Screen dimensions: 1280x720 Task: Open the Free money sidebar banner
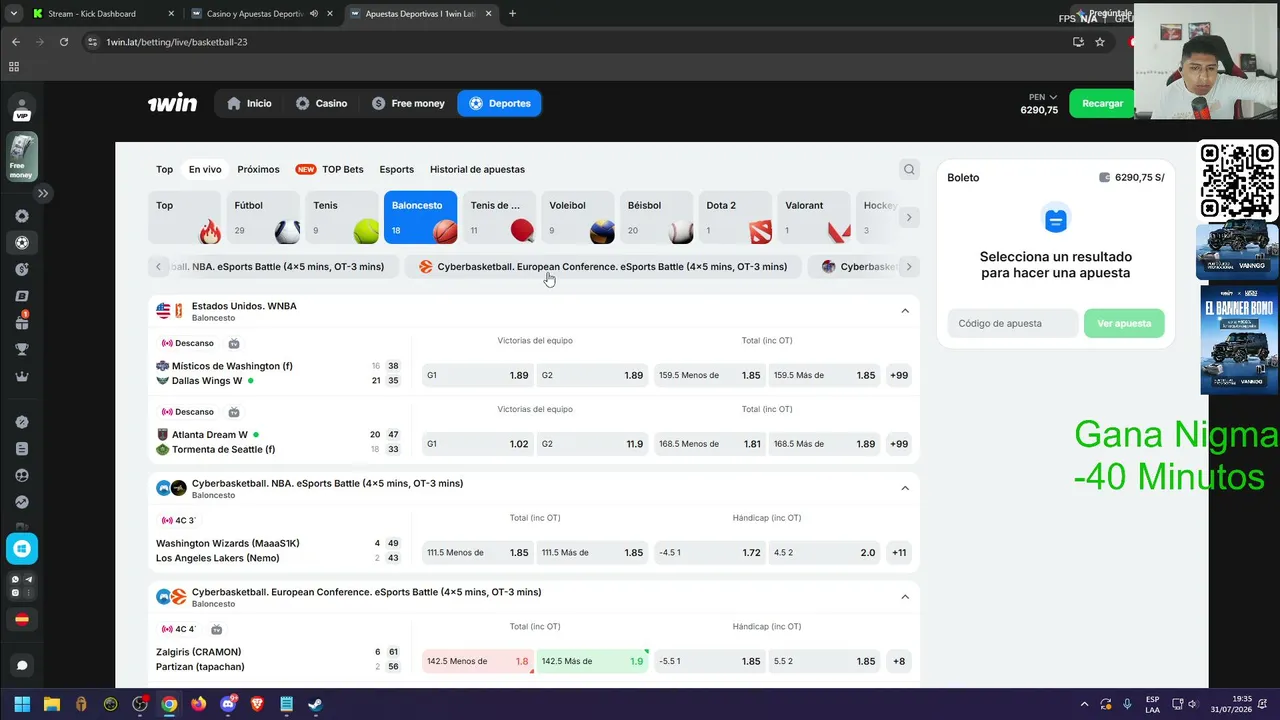pyautogui.click(x=22, y=157)
